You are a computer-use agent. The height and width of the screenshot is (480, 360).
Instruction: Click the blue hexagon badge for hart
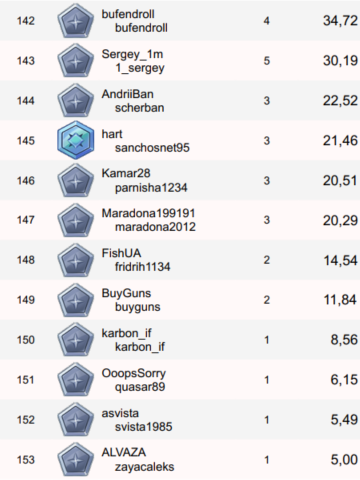pos(76,140)
